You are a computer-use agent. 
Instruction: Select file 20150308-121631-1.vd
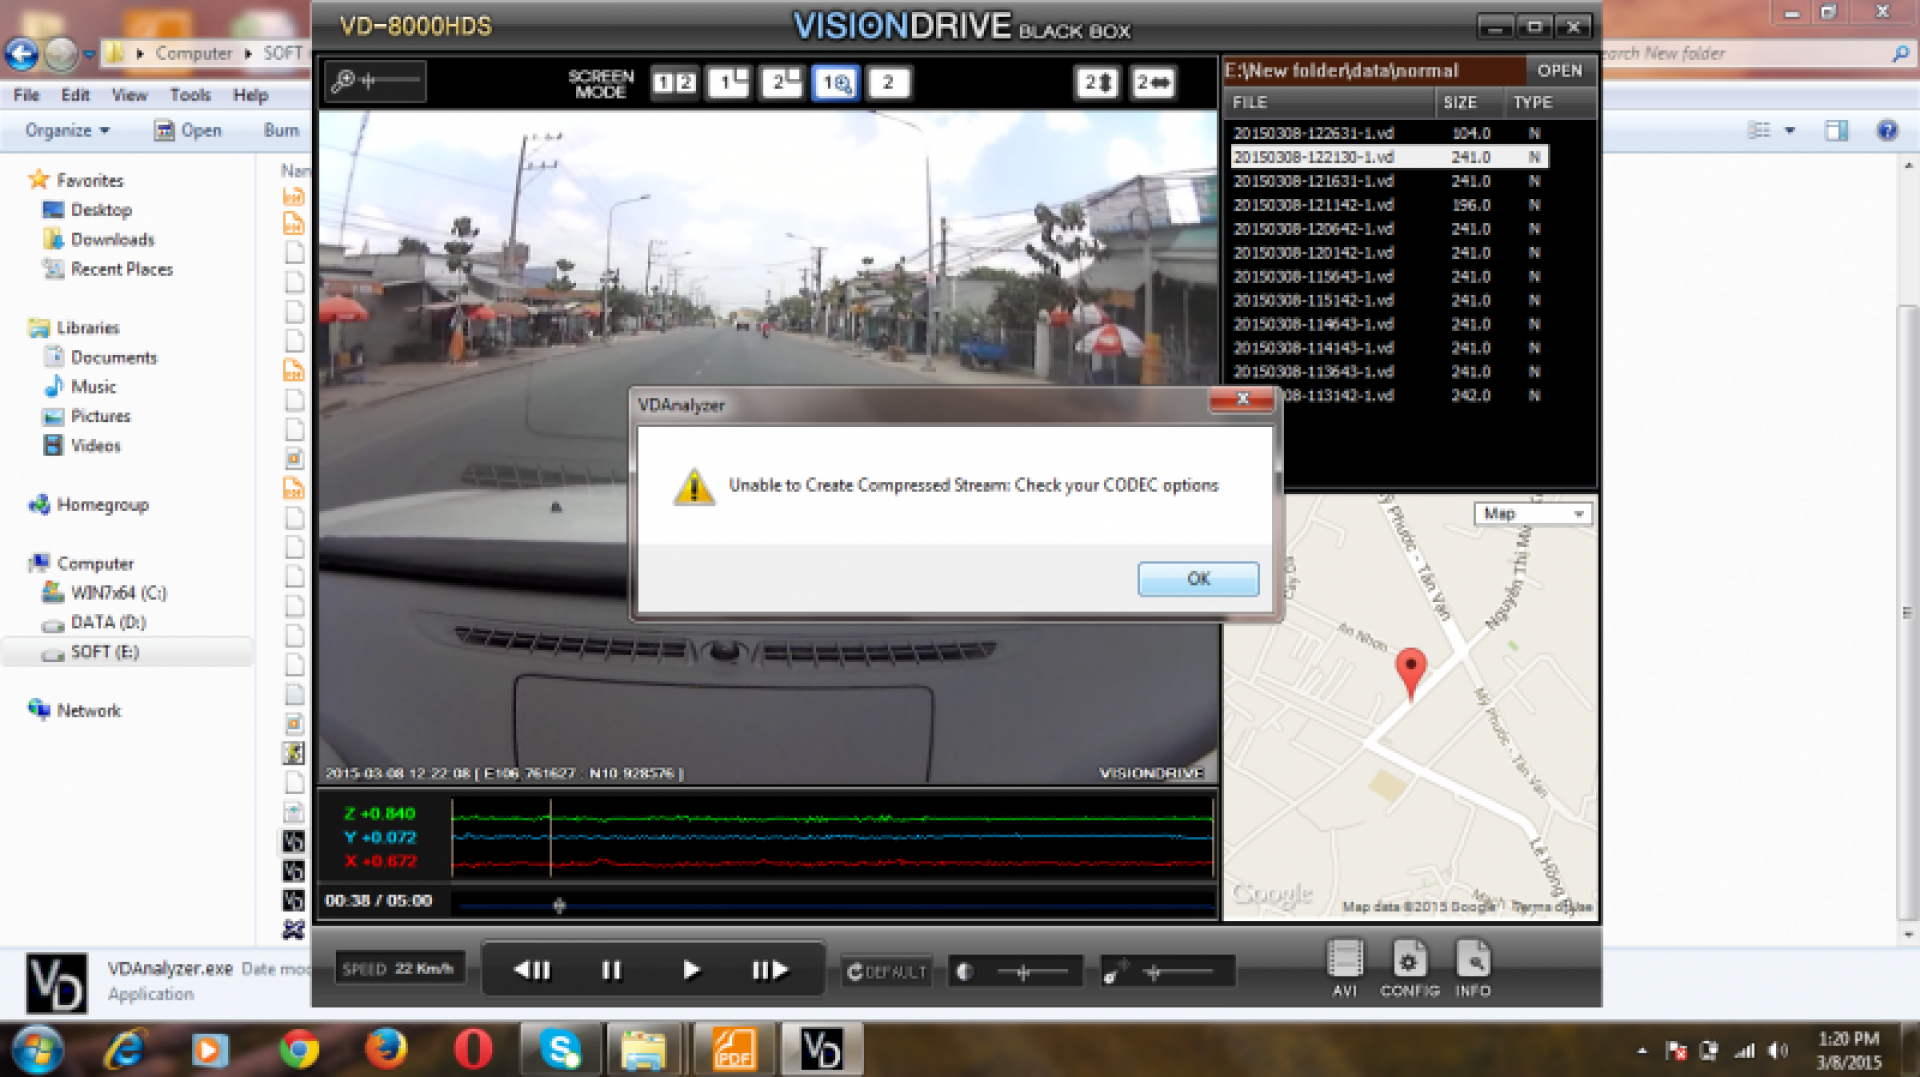[1389, 181]
